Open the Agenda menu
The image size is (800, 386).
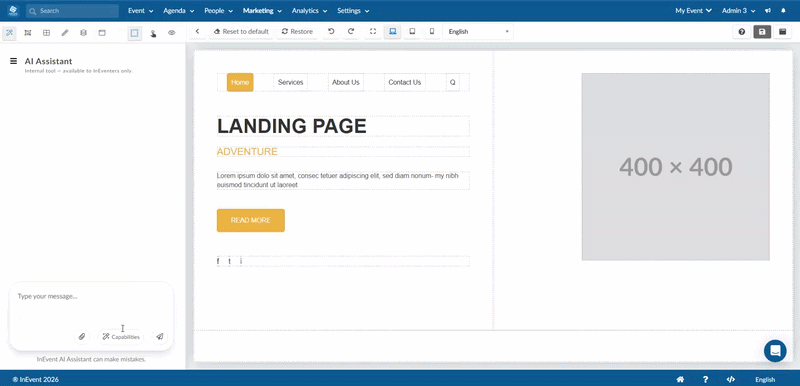pos(179,11)
